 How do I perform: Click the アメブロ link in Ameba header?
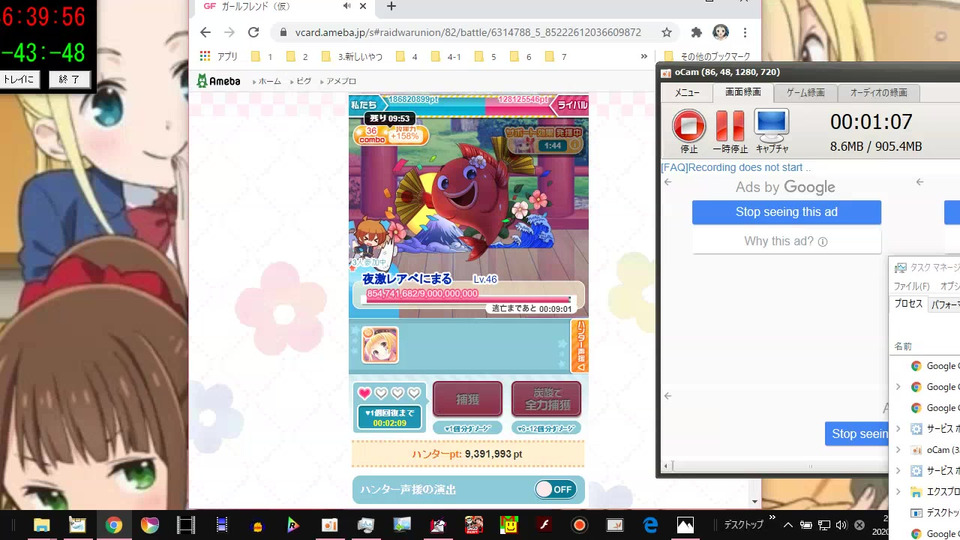(340, 81)
